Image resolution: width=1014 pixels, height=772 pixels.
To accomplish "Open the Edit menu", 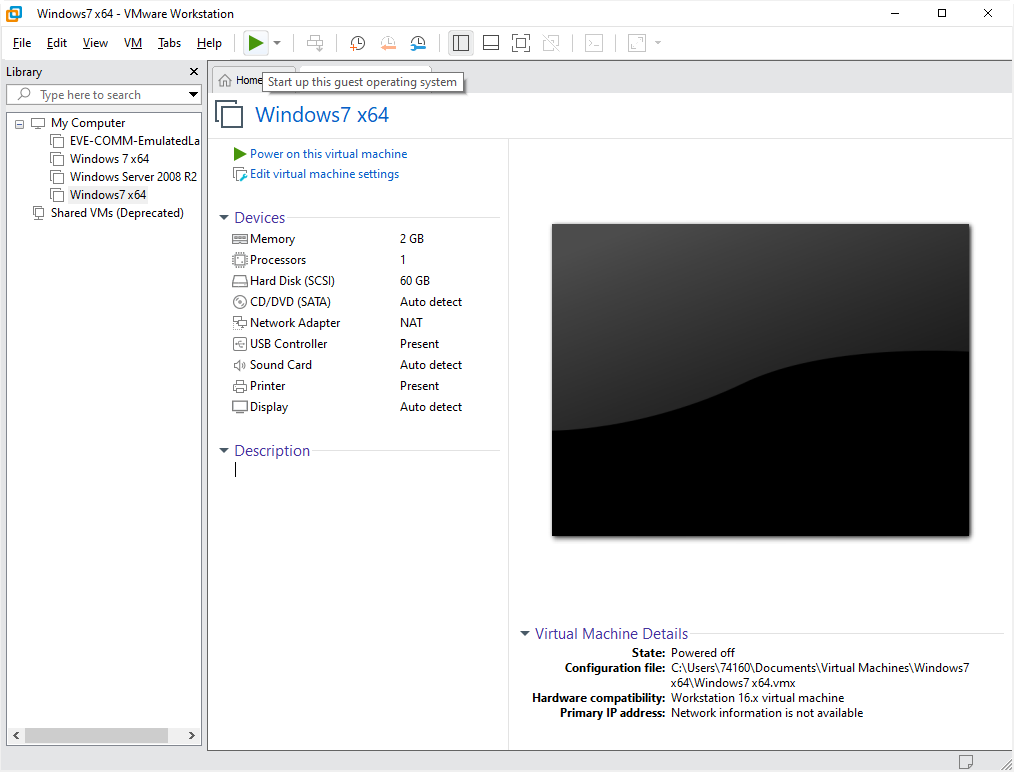I will (x=57, y=43).
